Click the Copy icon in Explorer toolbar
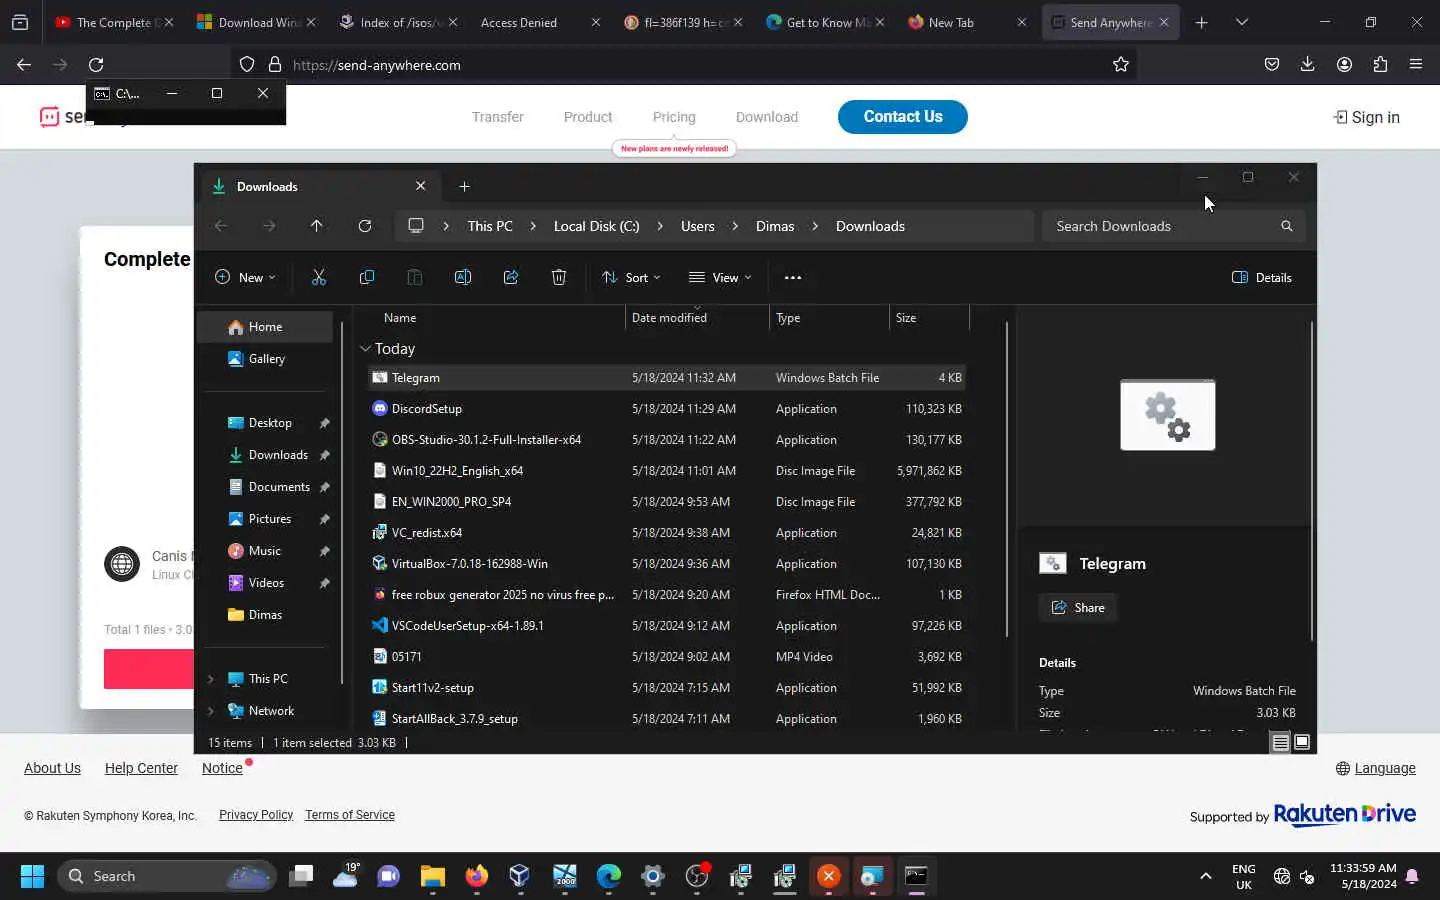 pyautogui.click(x=367, y=277)
